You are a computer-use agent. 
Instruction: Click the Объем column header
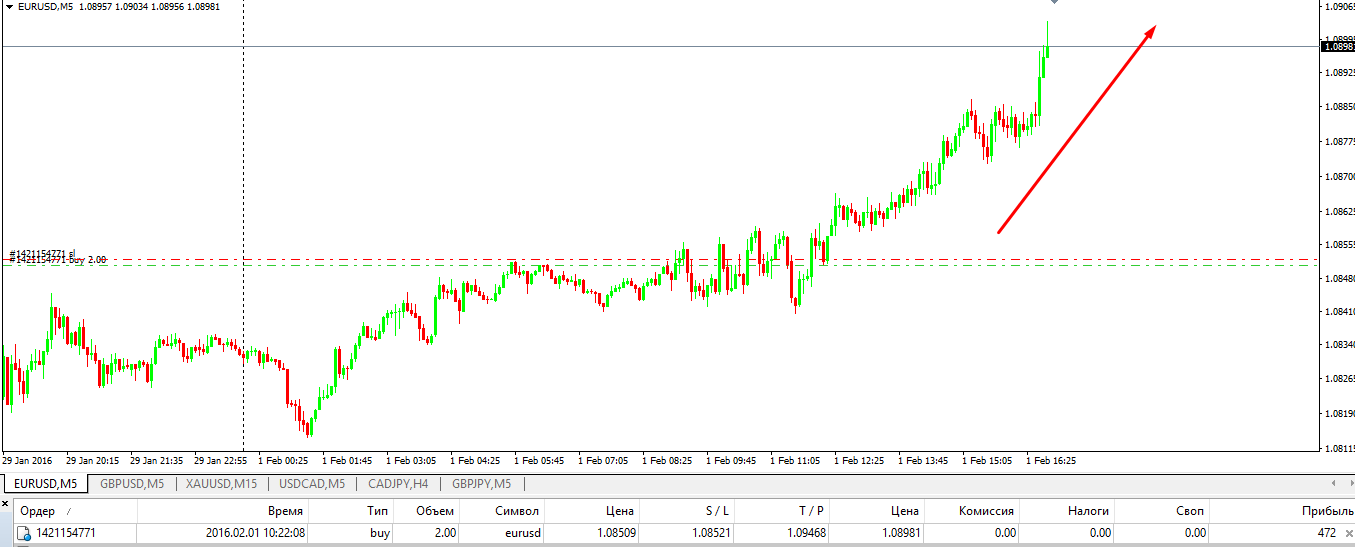click(x=436, y=511)
